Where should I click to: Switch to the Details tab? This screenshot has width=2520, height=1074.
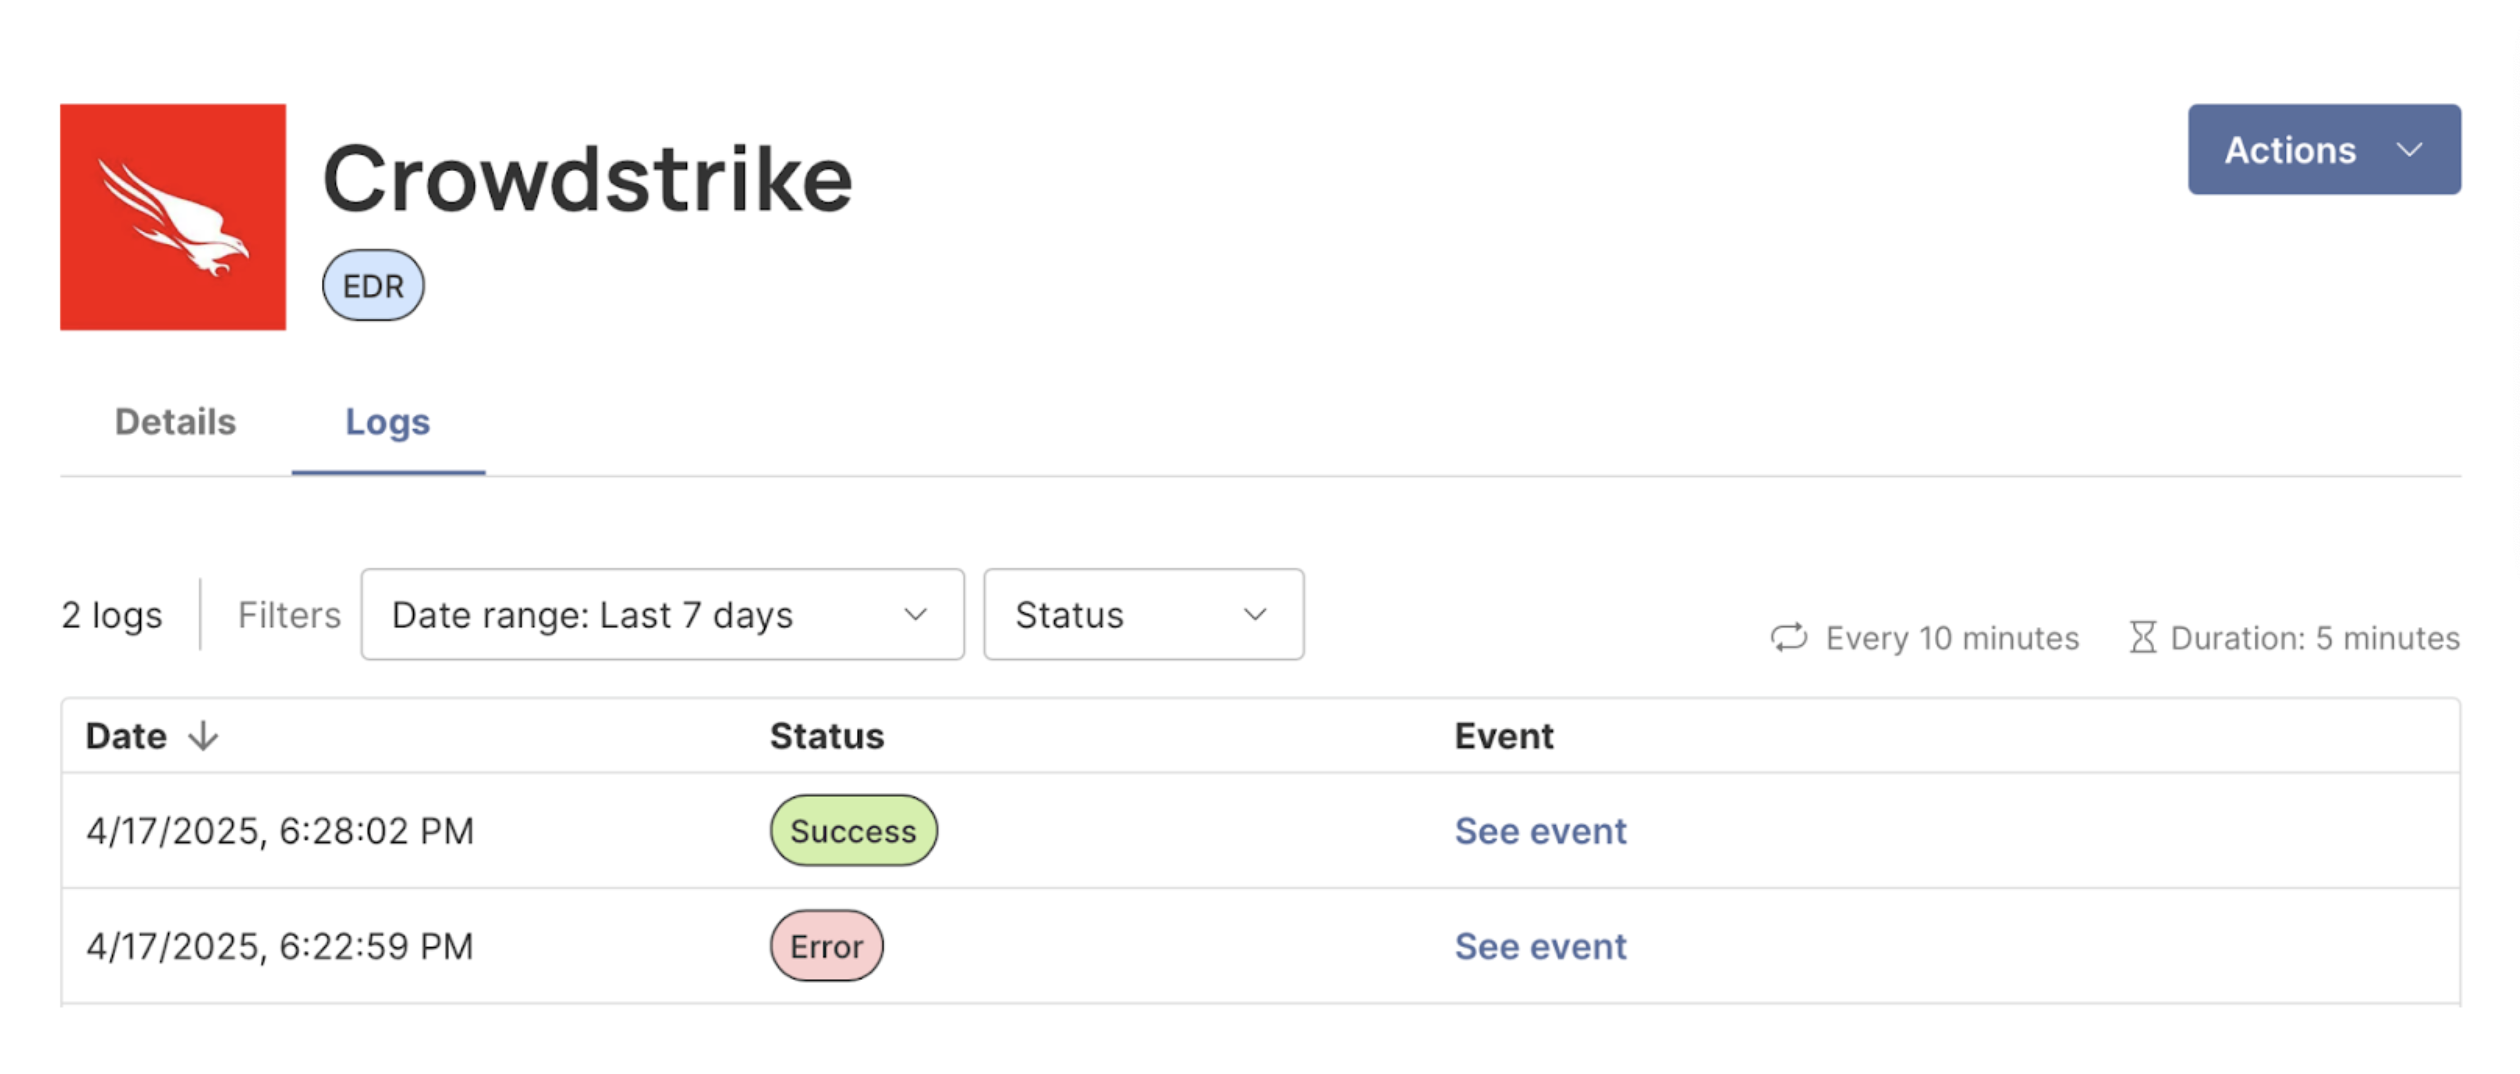tap(176, 422)
